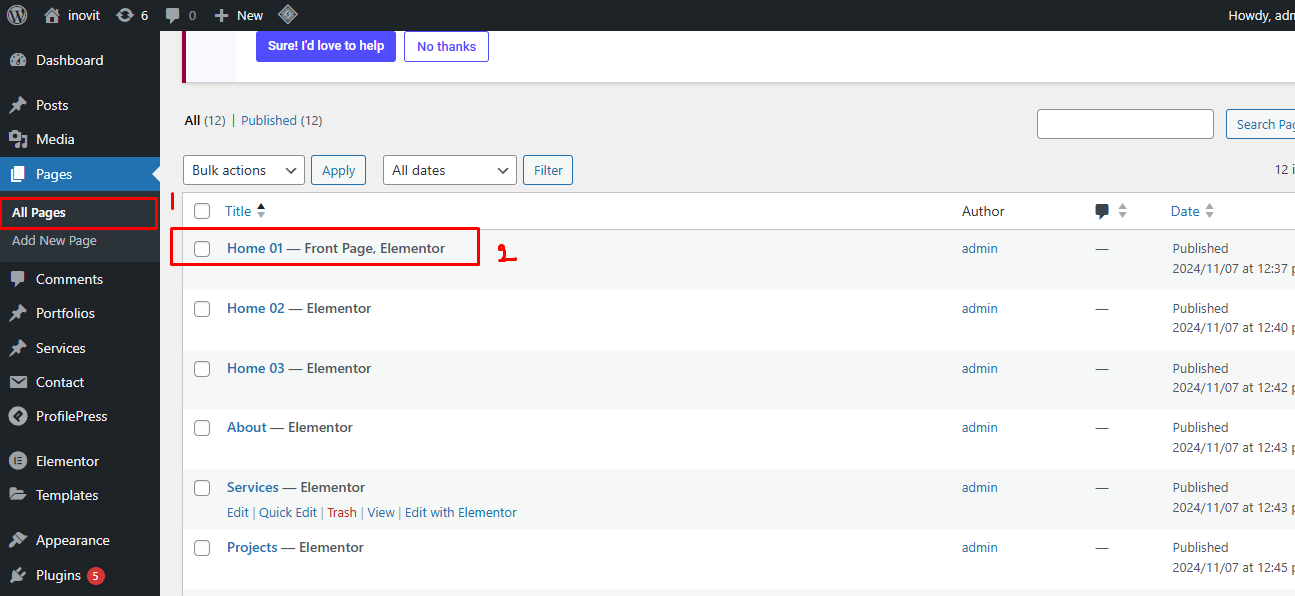Open the Projects page title link

[252, 547]
